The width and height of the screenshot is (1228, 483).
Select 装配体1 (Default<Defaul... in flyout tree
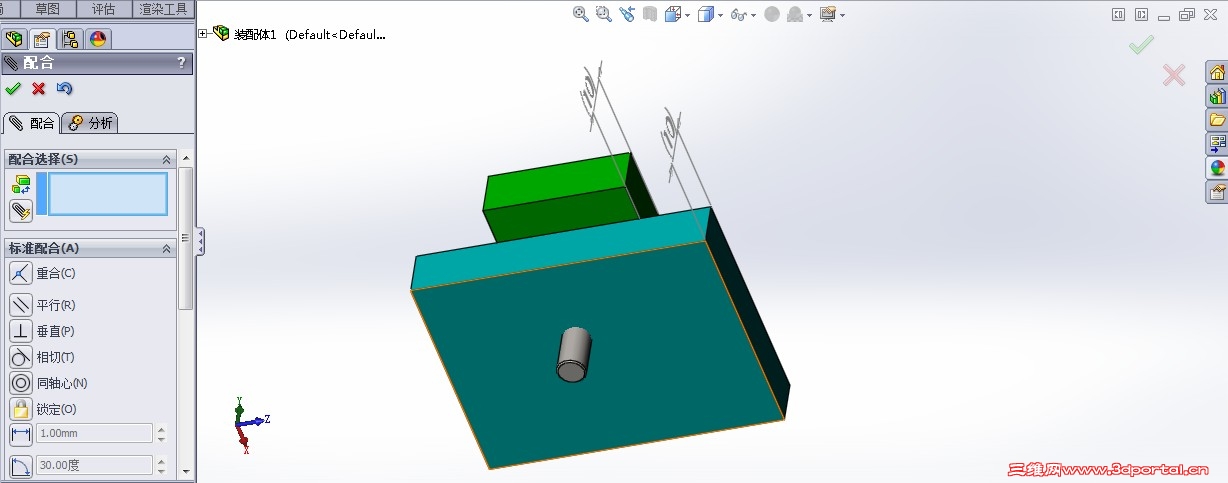pyautogui.click(x=309, y=34)
